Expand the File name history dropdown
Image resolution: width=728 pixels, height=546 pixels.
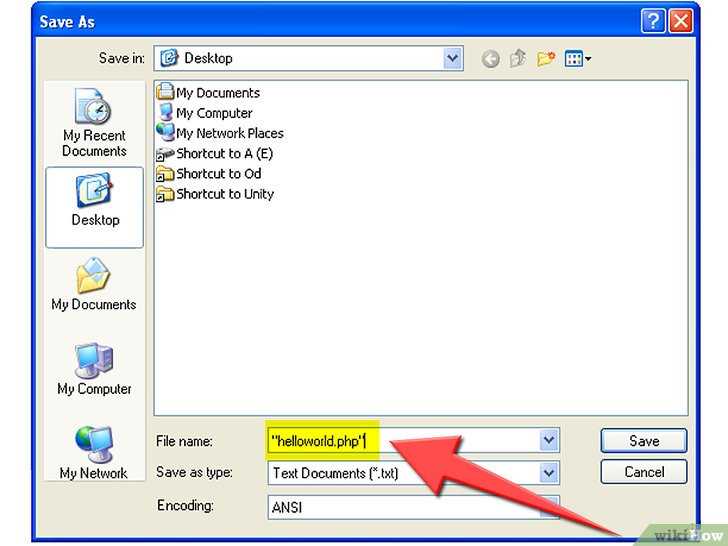coord(549,440)
